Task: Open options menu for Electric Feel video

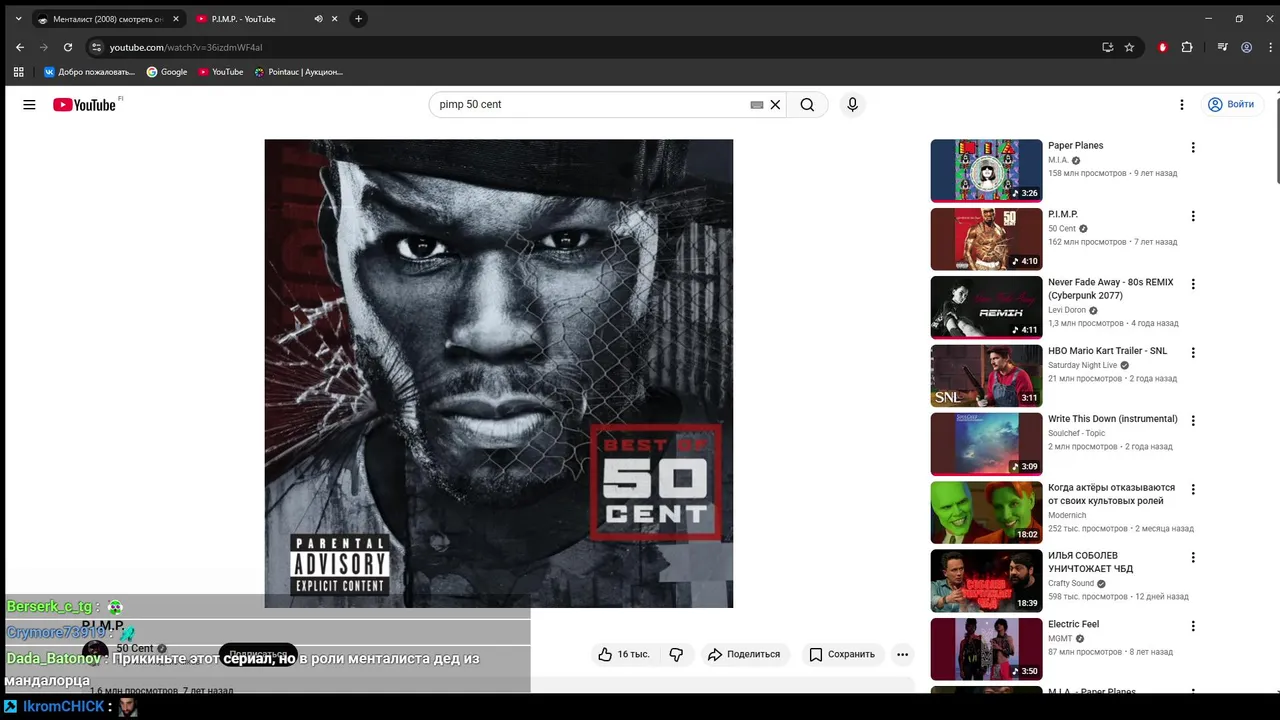Action: pos(1192,626)
